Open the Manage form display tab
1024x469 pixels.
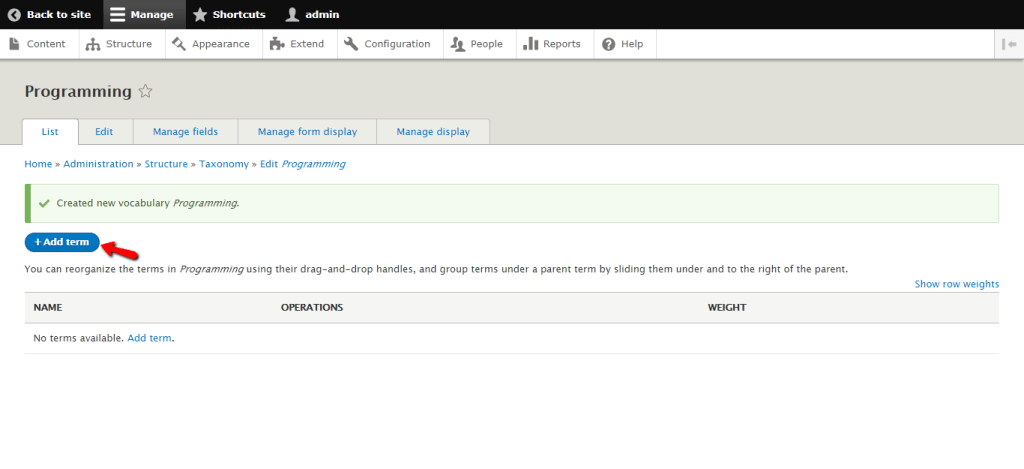308,131
